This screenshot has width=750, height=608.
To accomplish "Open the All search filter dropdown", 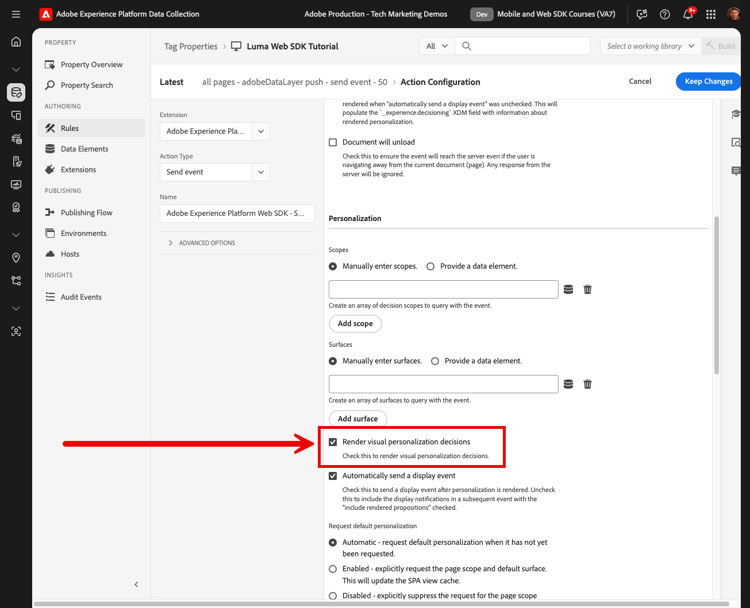I will pos(437,46).
